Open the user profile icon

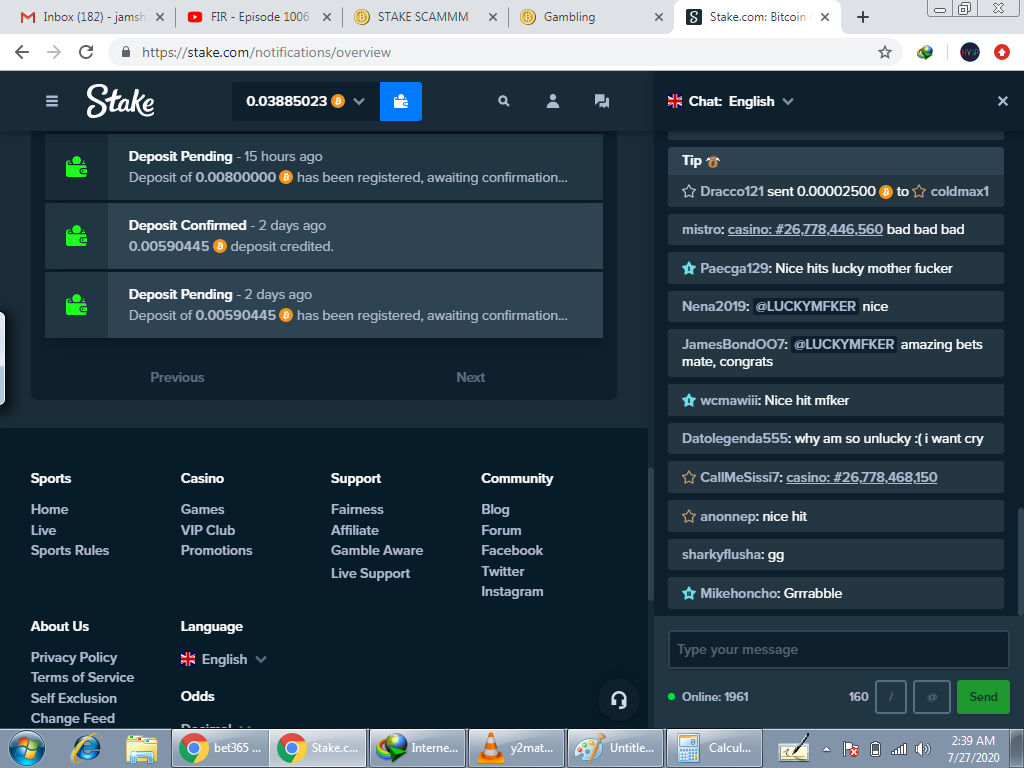[x=552, y=101]
